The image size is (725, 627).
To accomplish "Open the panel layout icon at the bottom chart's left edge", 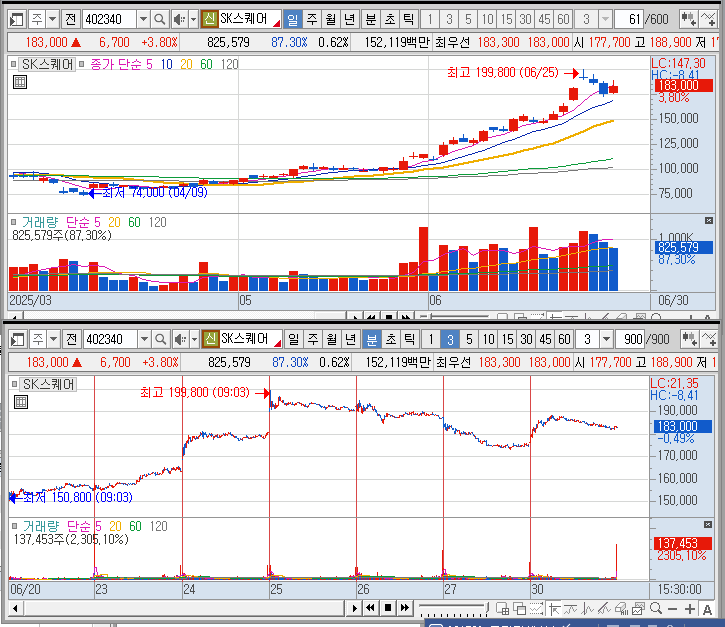I will [x=18, y=339].
